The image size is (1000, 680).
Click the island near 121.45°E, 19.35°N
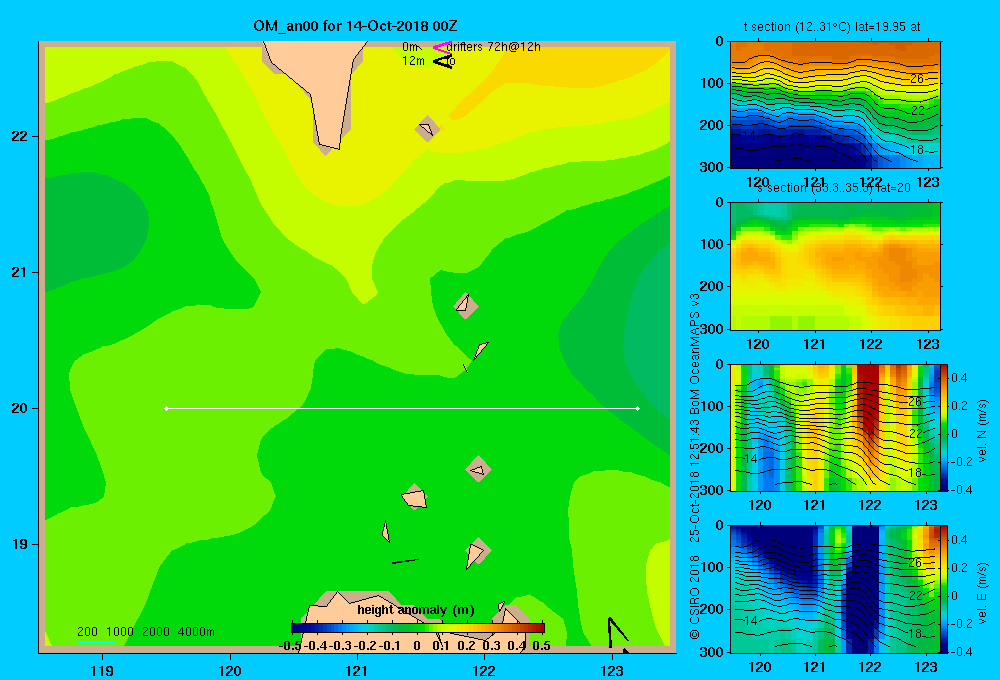click(x=415, y=496)
